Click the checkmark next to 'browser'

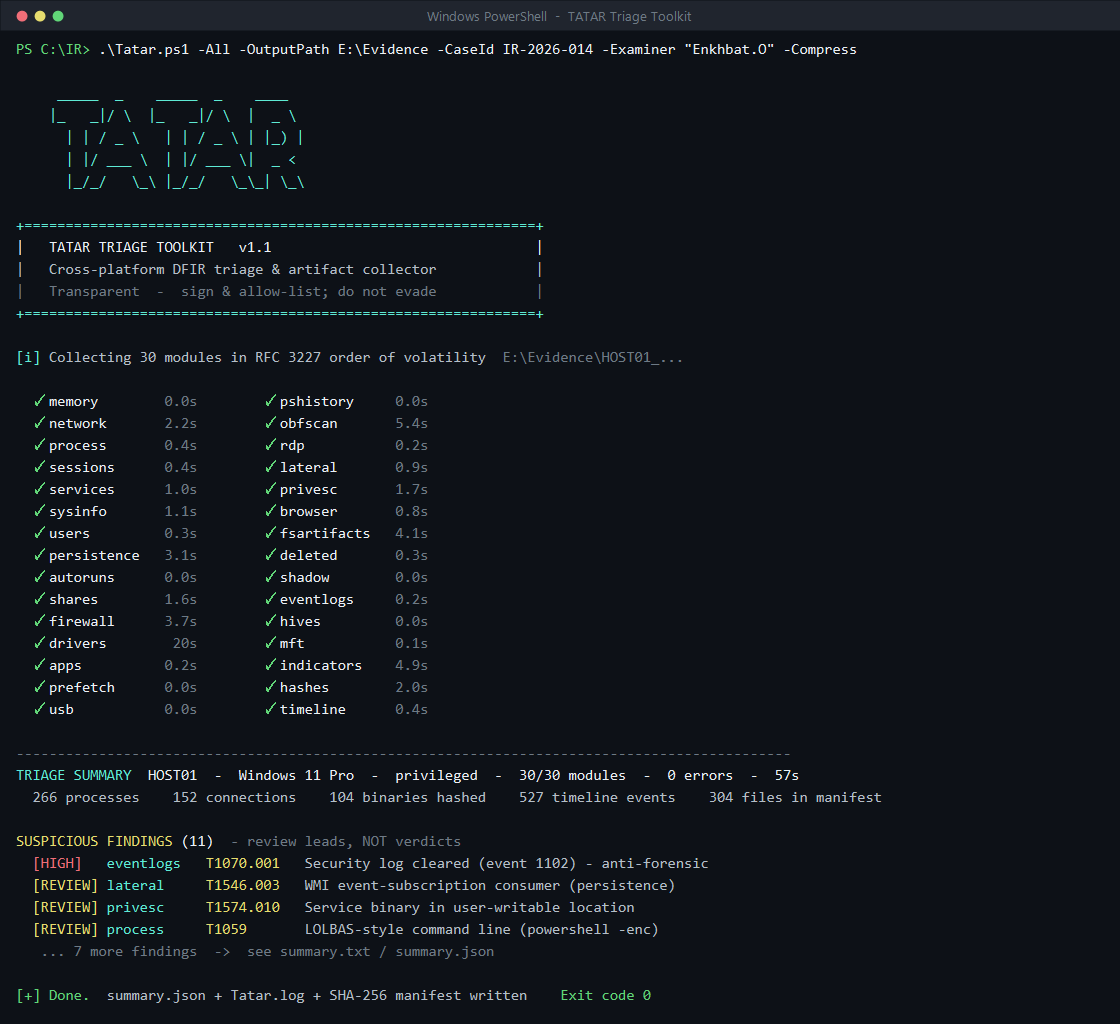click(271, 511)
